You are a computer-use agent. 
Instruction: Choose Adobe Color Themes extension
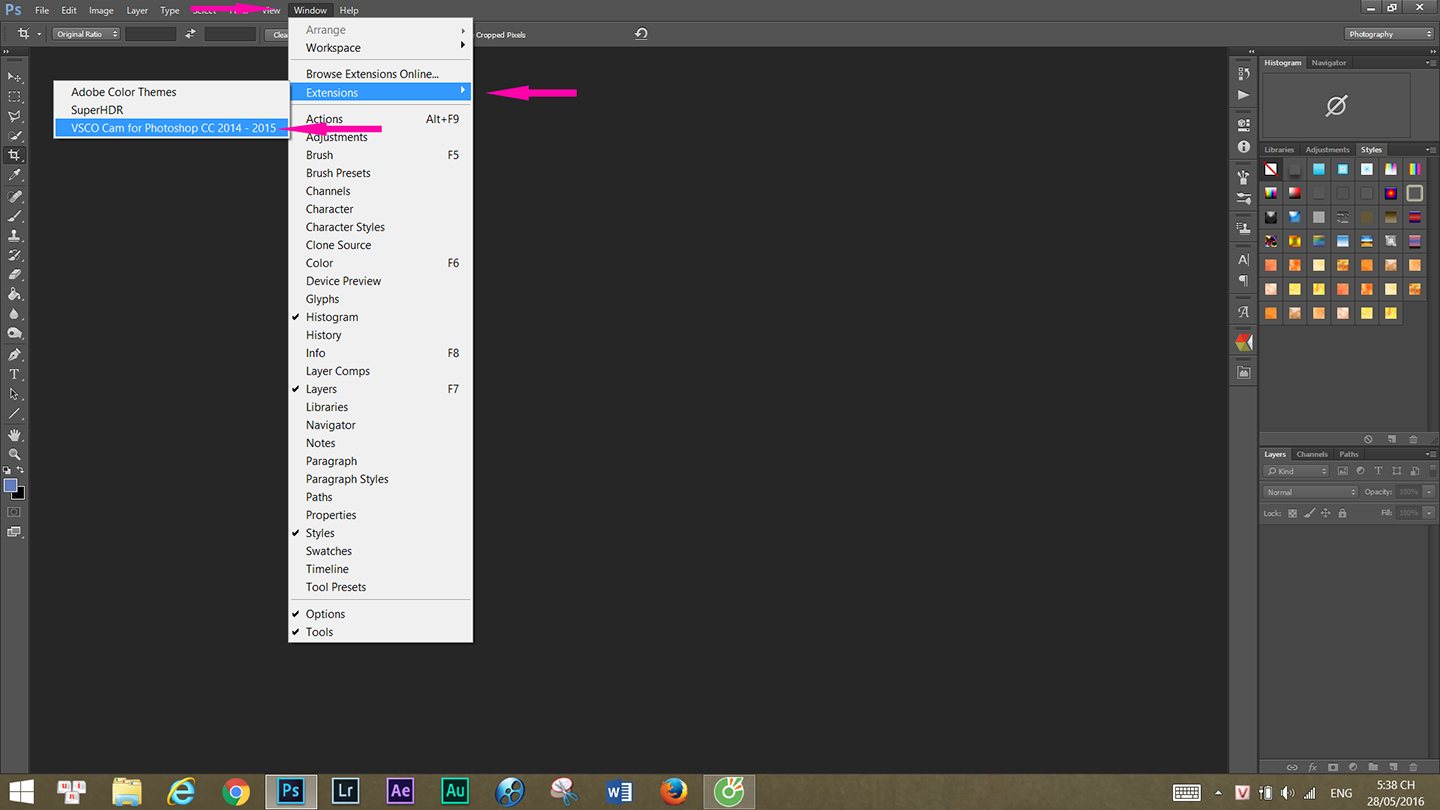pyautogui.click(x=172, y=92)
